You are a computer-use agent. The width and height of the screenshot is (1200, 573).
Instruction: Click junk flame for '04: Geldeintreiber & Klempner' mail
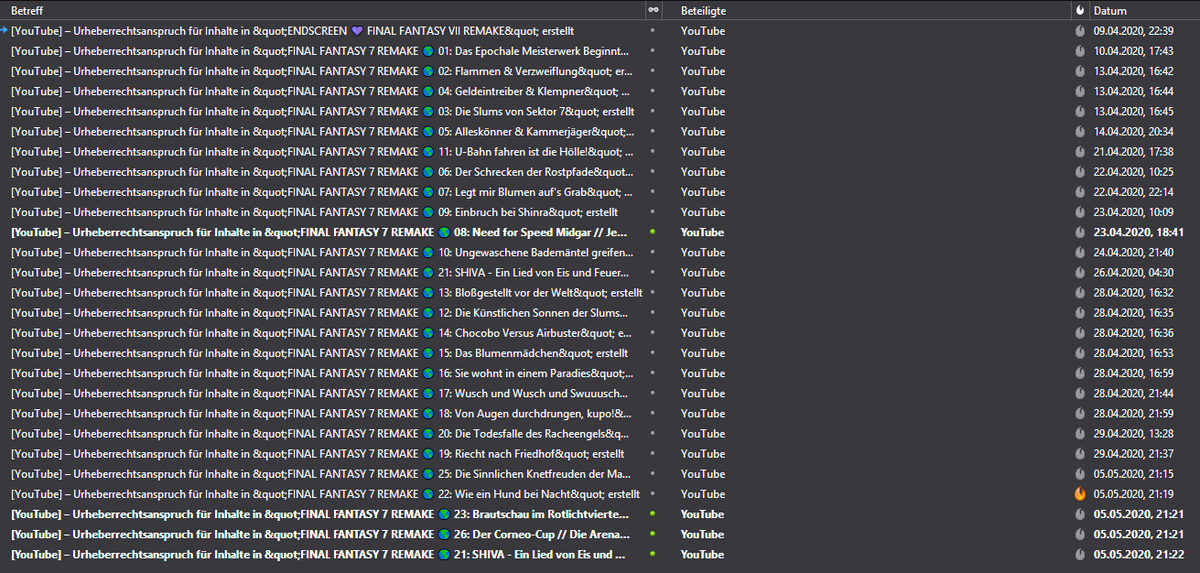pos(1080,91)
